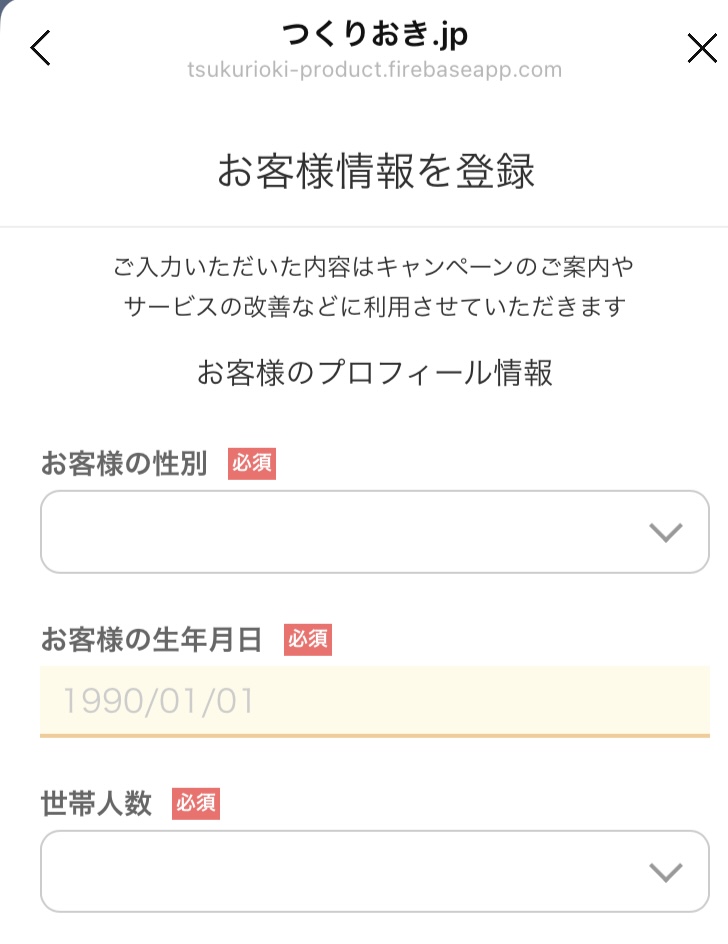The height and width of the screenshot is (944, 728).
Task: Click the 必須 badge beside お客様の性別
Action: (x=252, y=464)
